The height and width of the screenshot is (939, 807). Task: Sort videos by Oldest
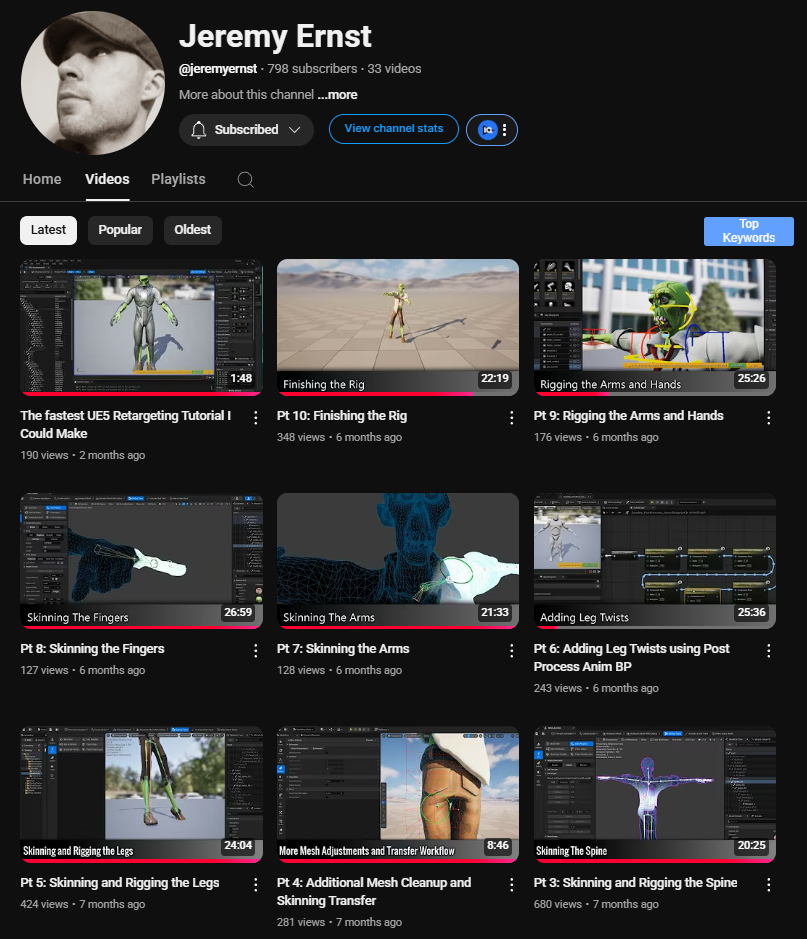tap(193, 230)
